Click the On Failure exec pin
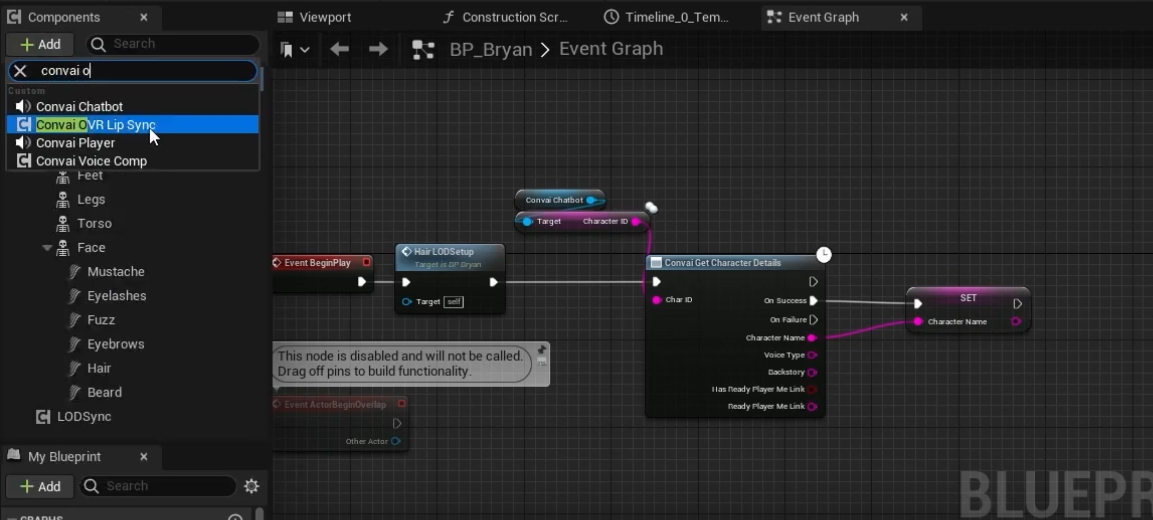The image size is (1153, 520). click(x=813, y=320)
